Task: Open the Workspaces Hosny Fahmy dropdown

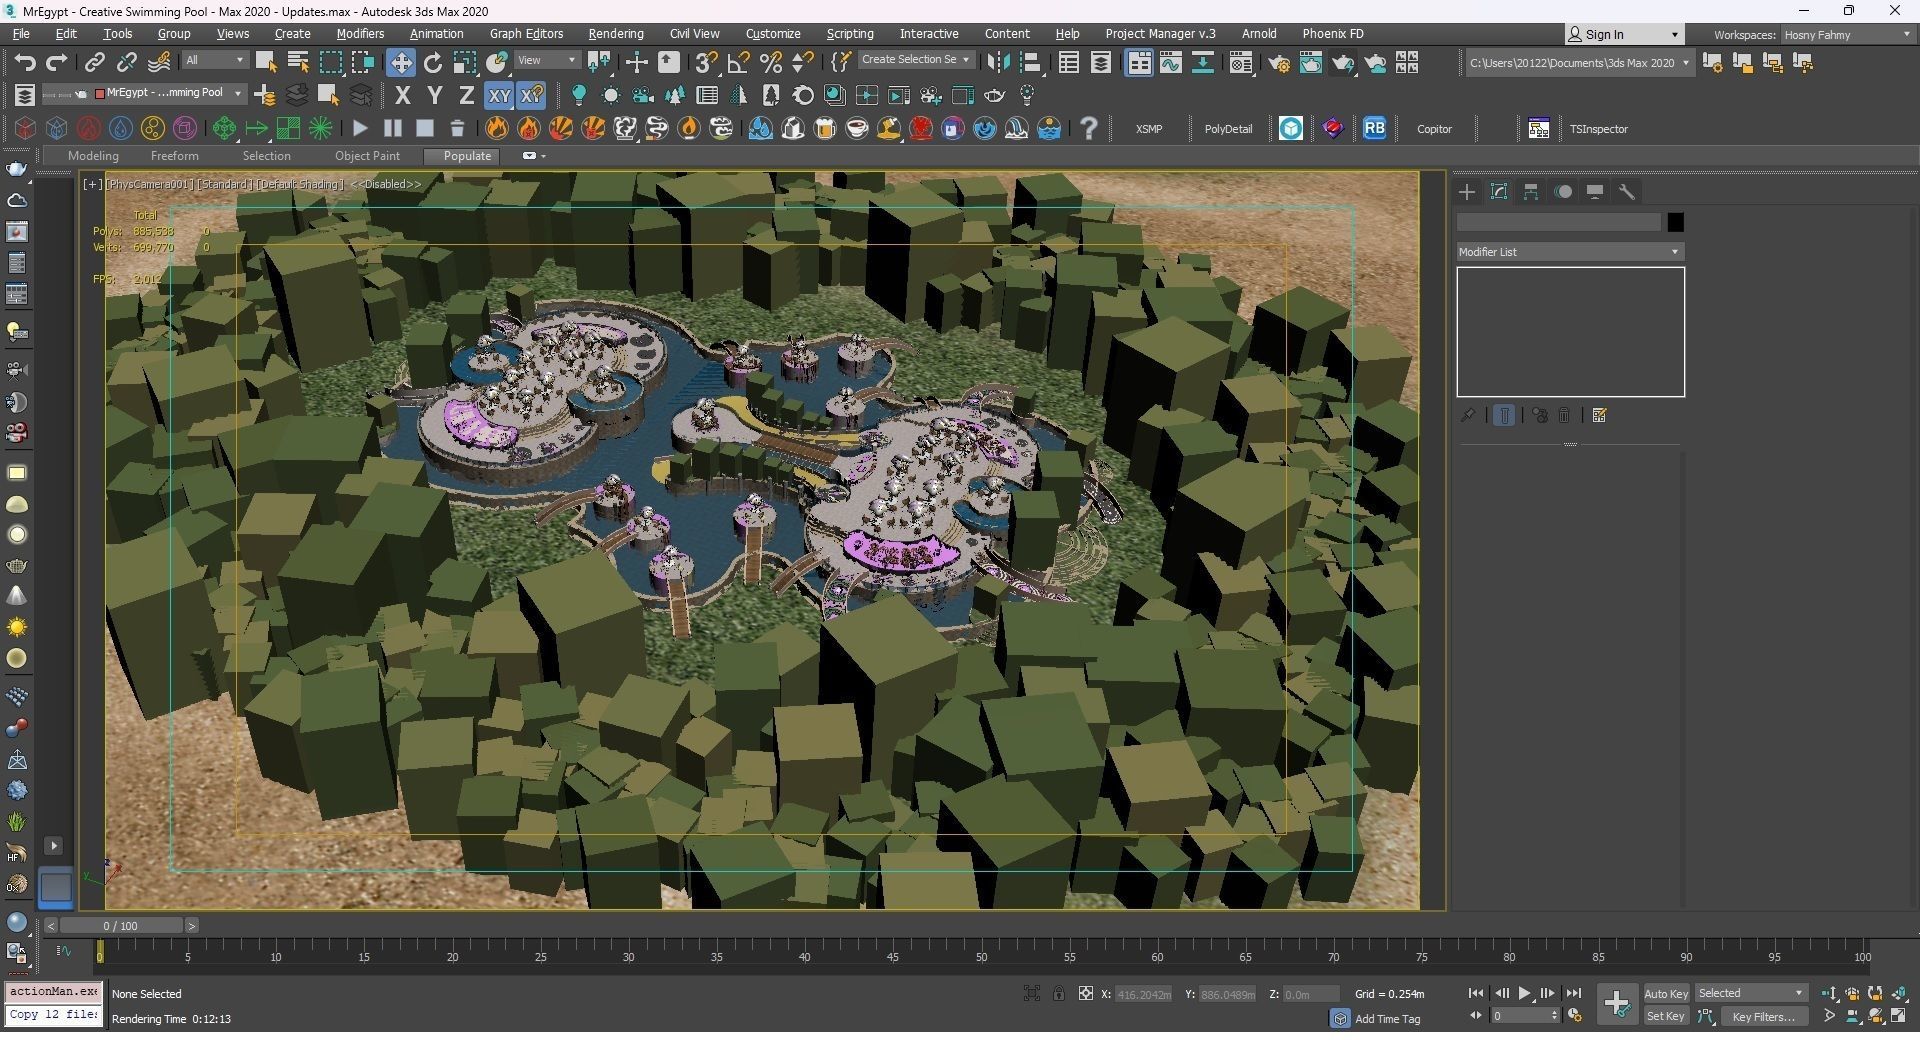Action: click(1846, 34)
